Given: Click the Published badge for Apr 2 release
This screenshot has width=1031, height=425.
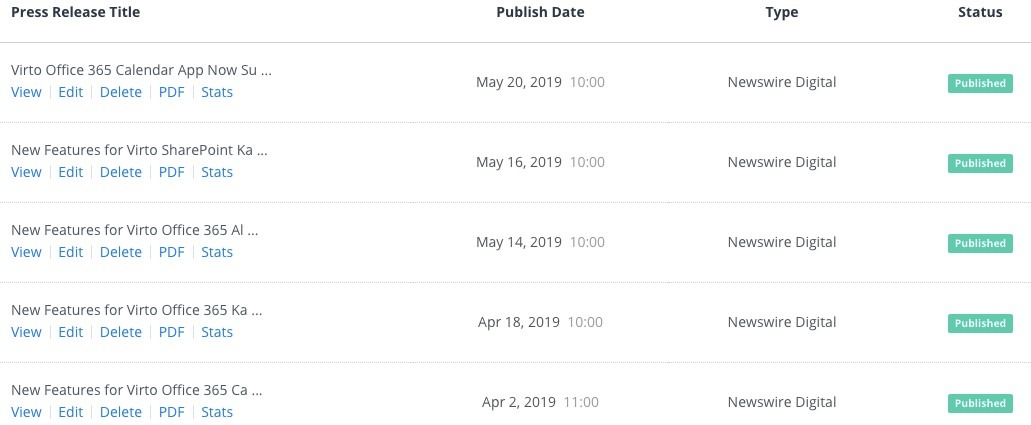Looking at the screenshot, I should point(980,403).
